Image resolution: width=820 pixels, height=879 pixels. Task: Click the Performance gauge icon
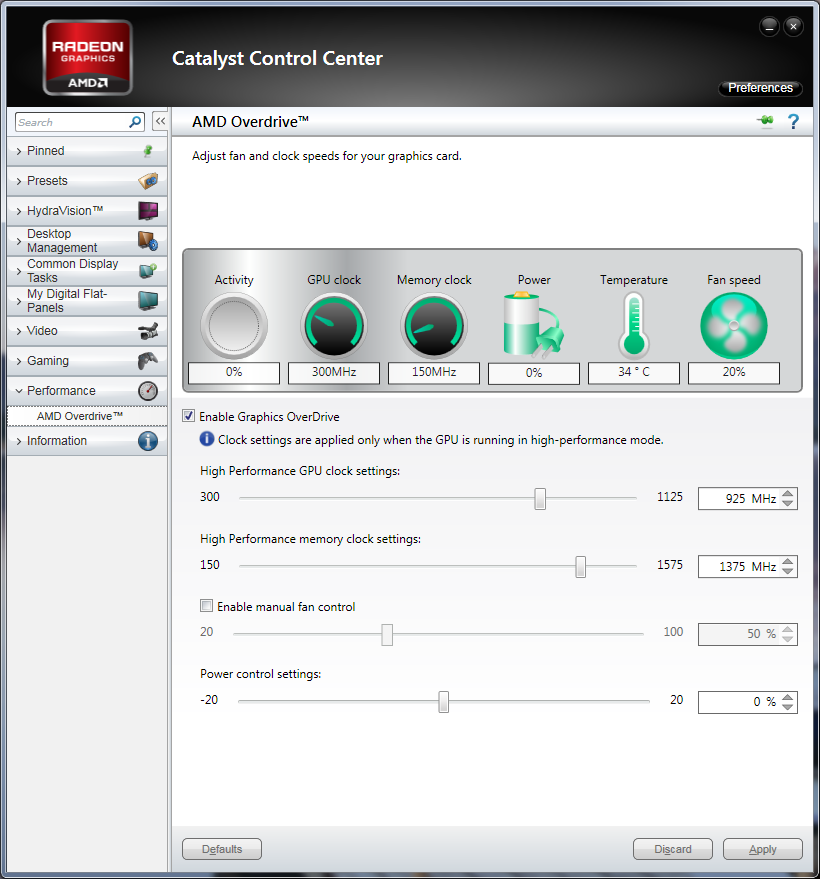(148, 391)
